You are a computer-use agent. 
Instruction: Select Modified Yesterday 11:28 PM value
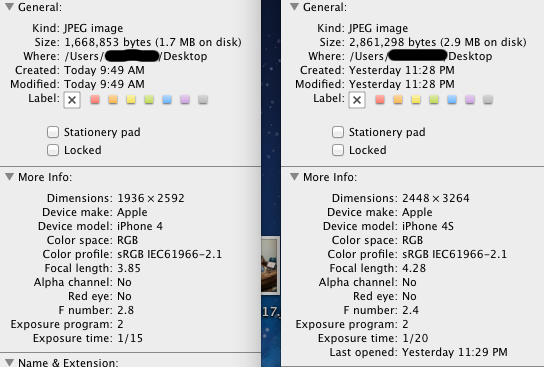(402, 84)
